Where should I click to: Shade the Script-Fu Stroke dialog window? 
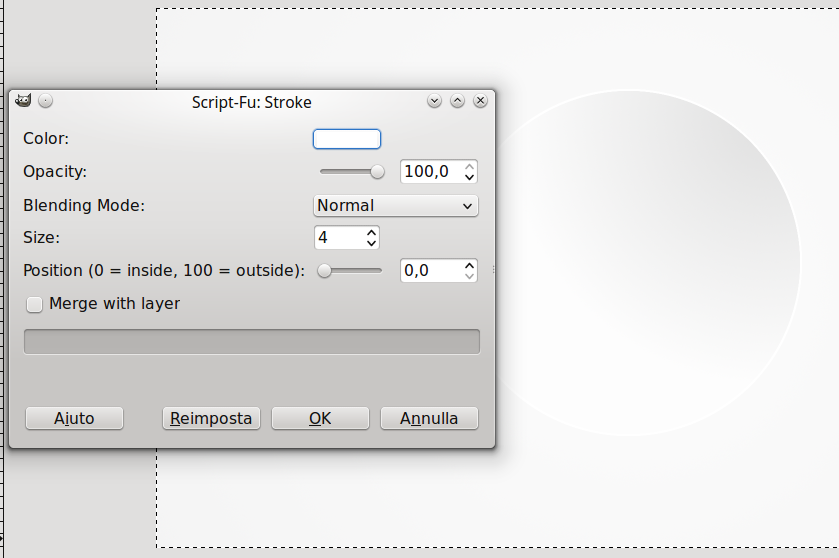[434, 101]
